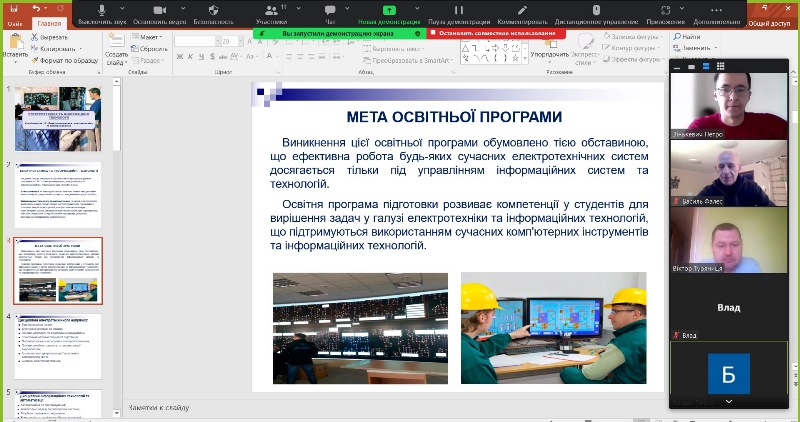Switch Zoom video panel to gallery grid view
The width and height of the screenshot is (800, 422).
pyautogui.click(x=720, y=66)
